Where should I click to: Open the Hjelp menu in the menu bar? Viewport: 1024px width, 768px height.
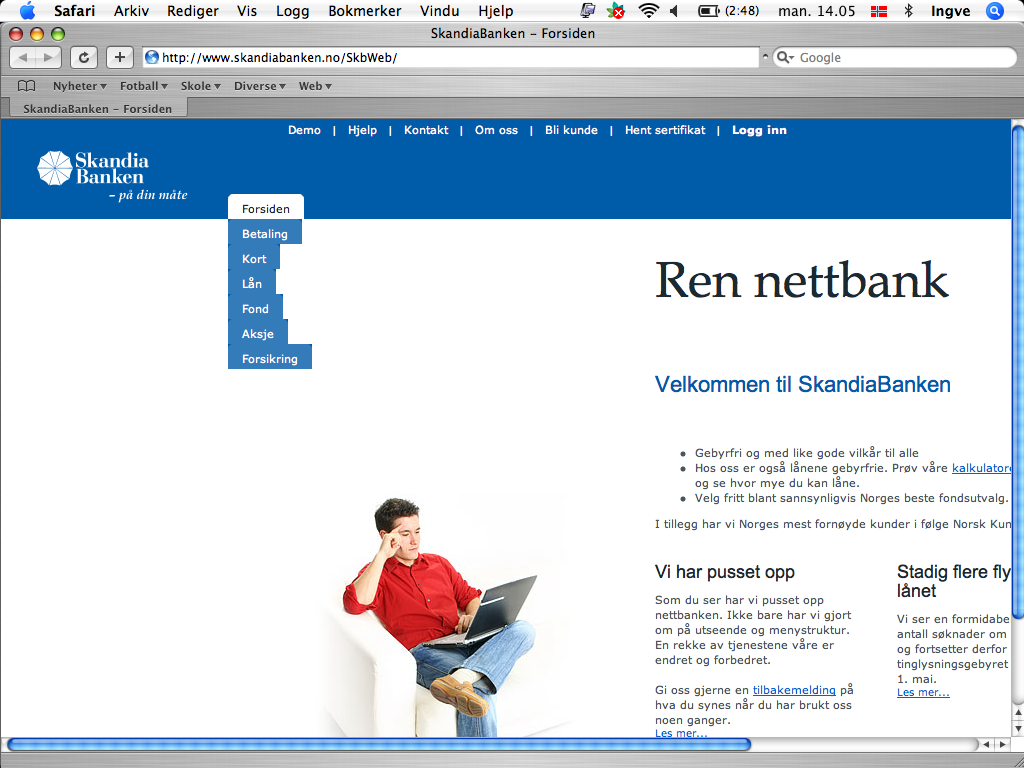coord(496,10)
